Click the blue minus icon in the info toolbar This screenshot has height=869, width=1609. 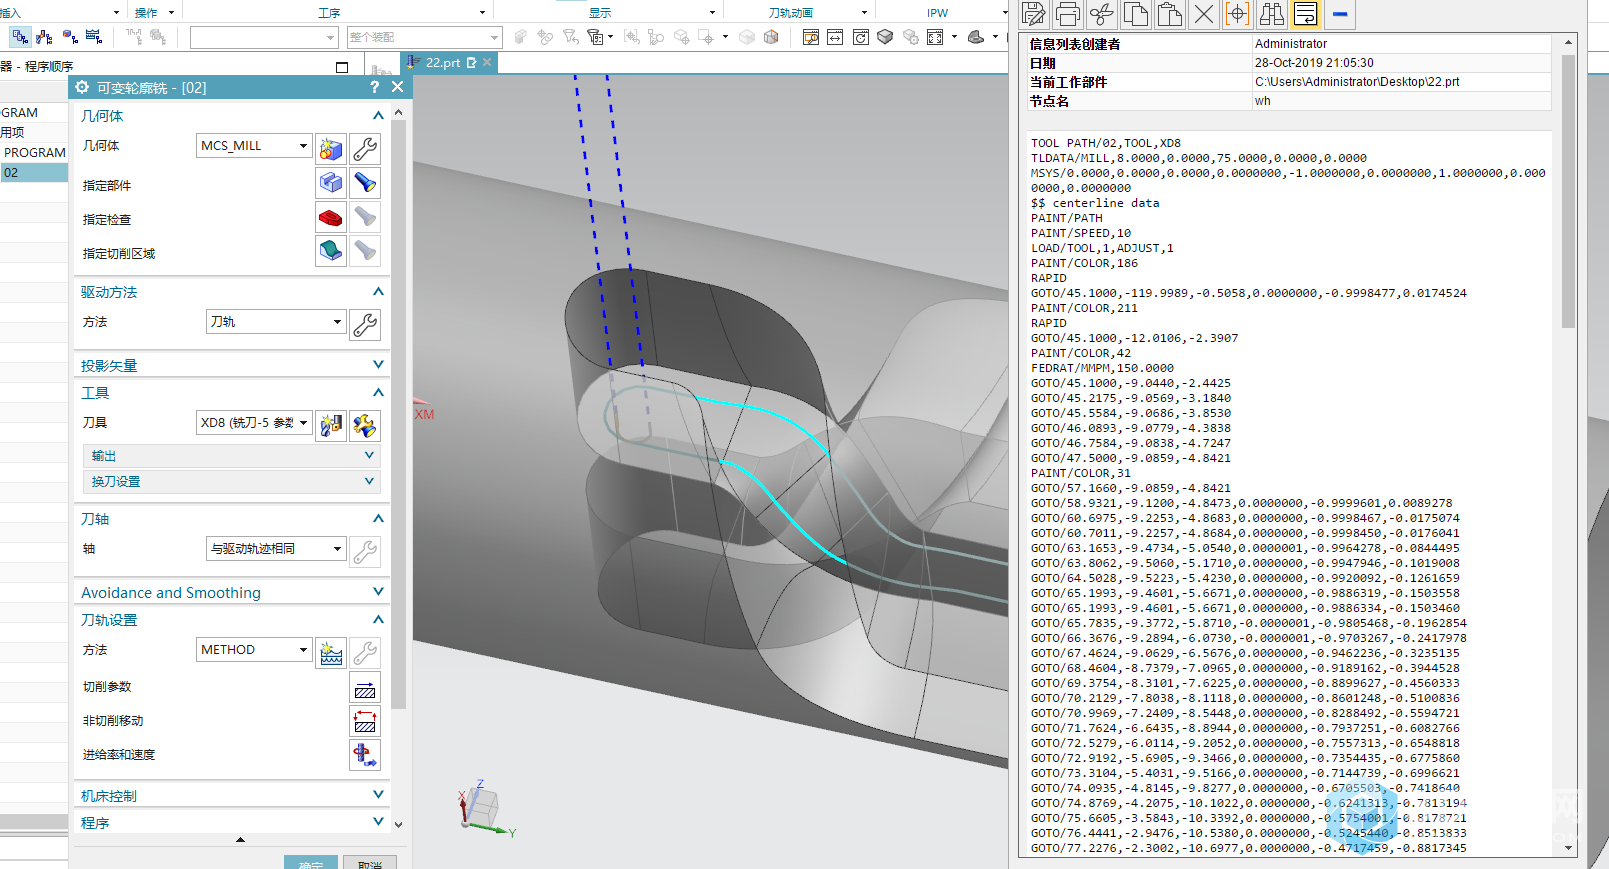(1340, 14)
